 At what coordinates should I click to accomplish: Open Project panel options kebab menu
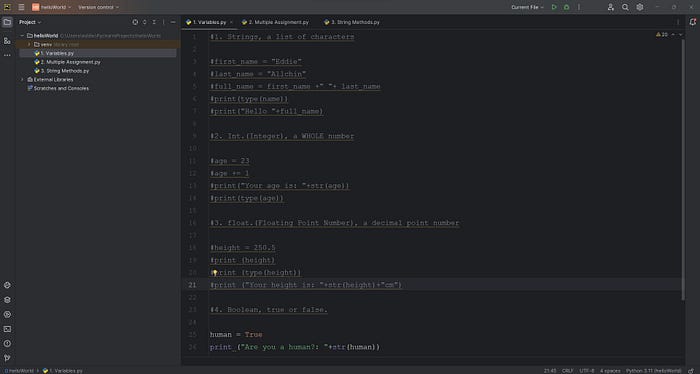pos(163,22)
